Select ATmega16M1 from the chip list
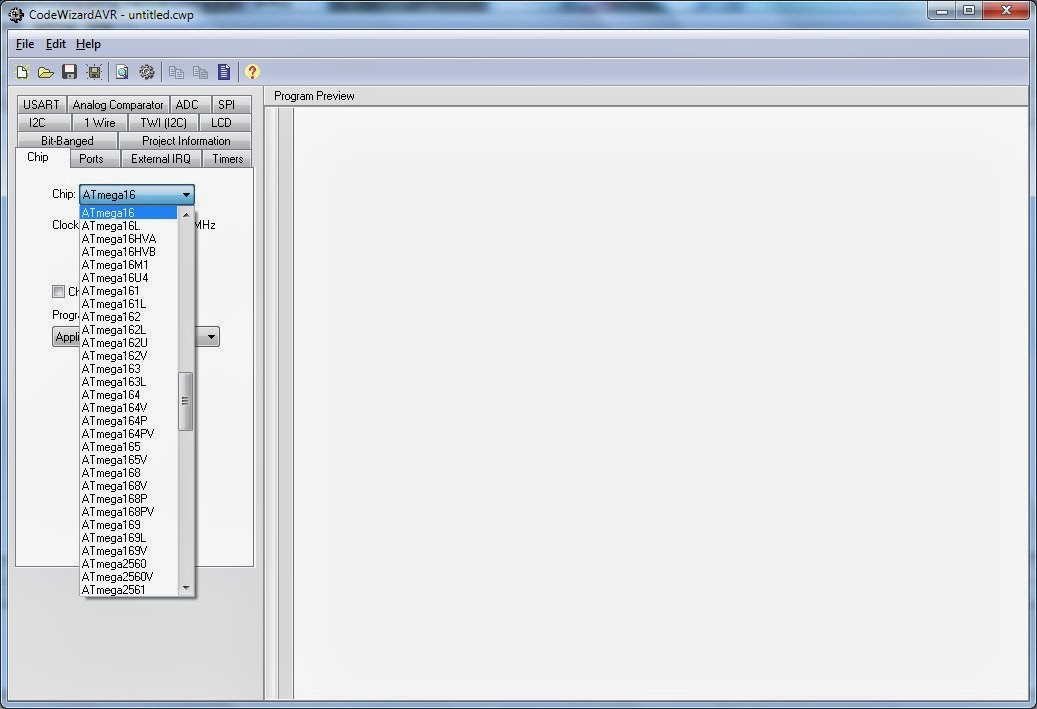The width and height of the screenshot is (1037, 709). point(128,265)
